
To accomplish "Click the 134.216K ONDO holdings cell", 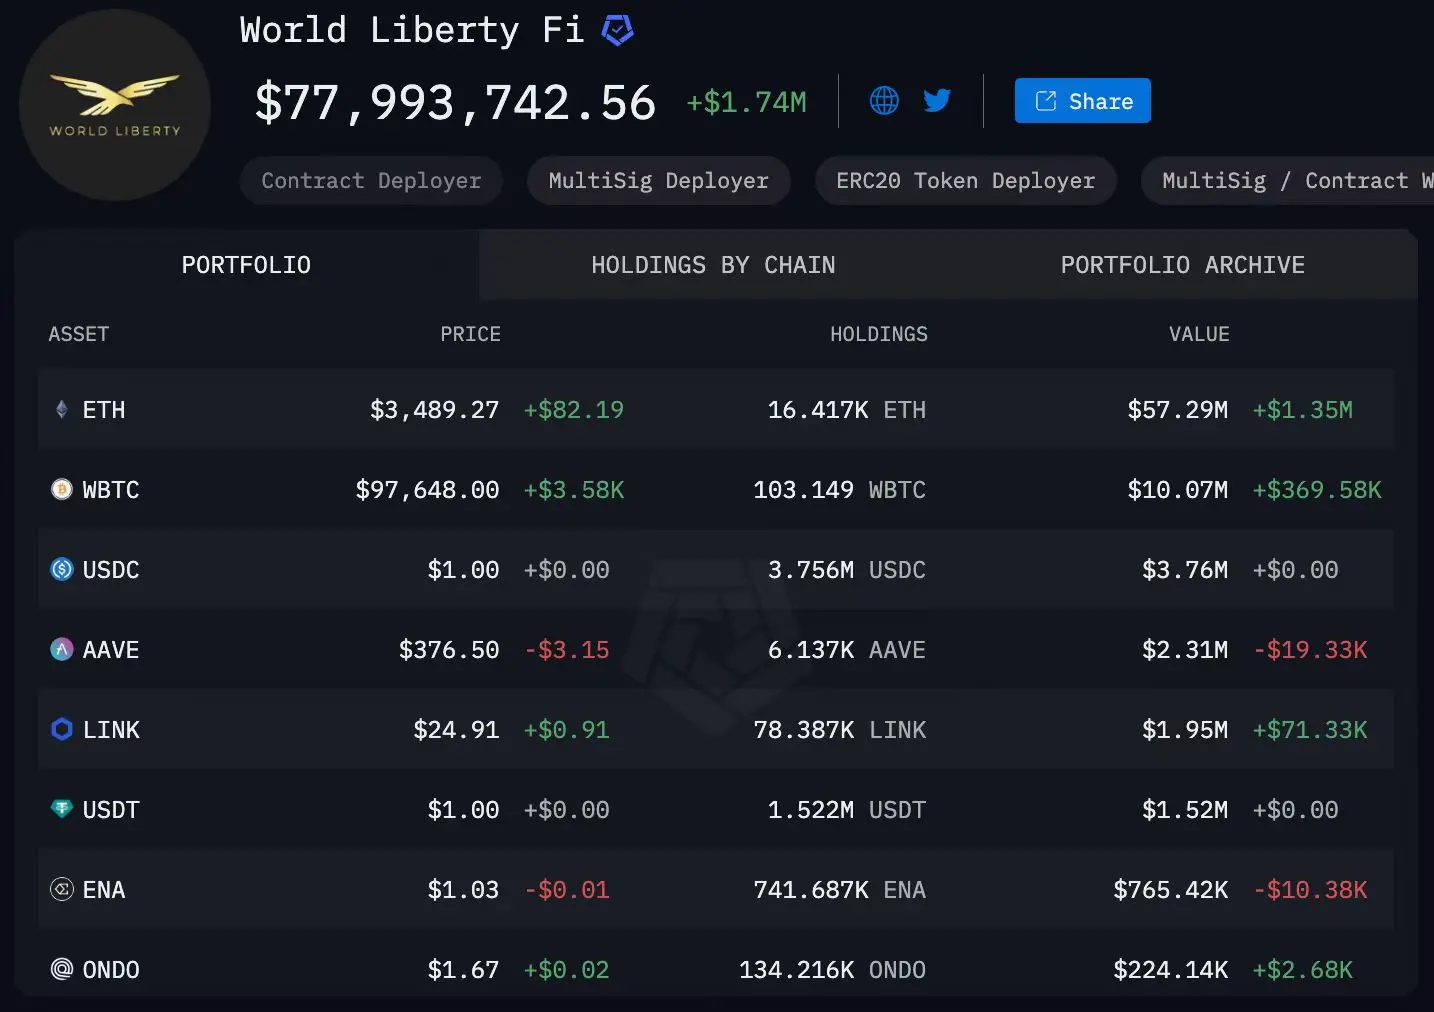I will click(833, 970).
